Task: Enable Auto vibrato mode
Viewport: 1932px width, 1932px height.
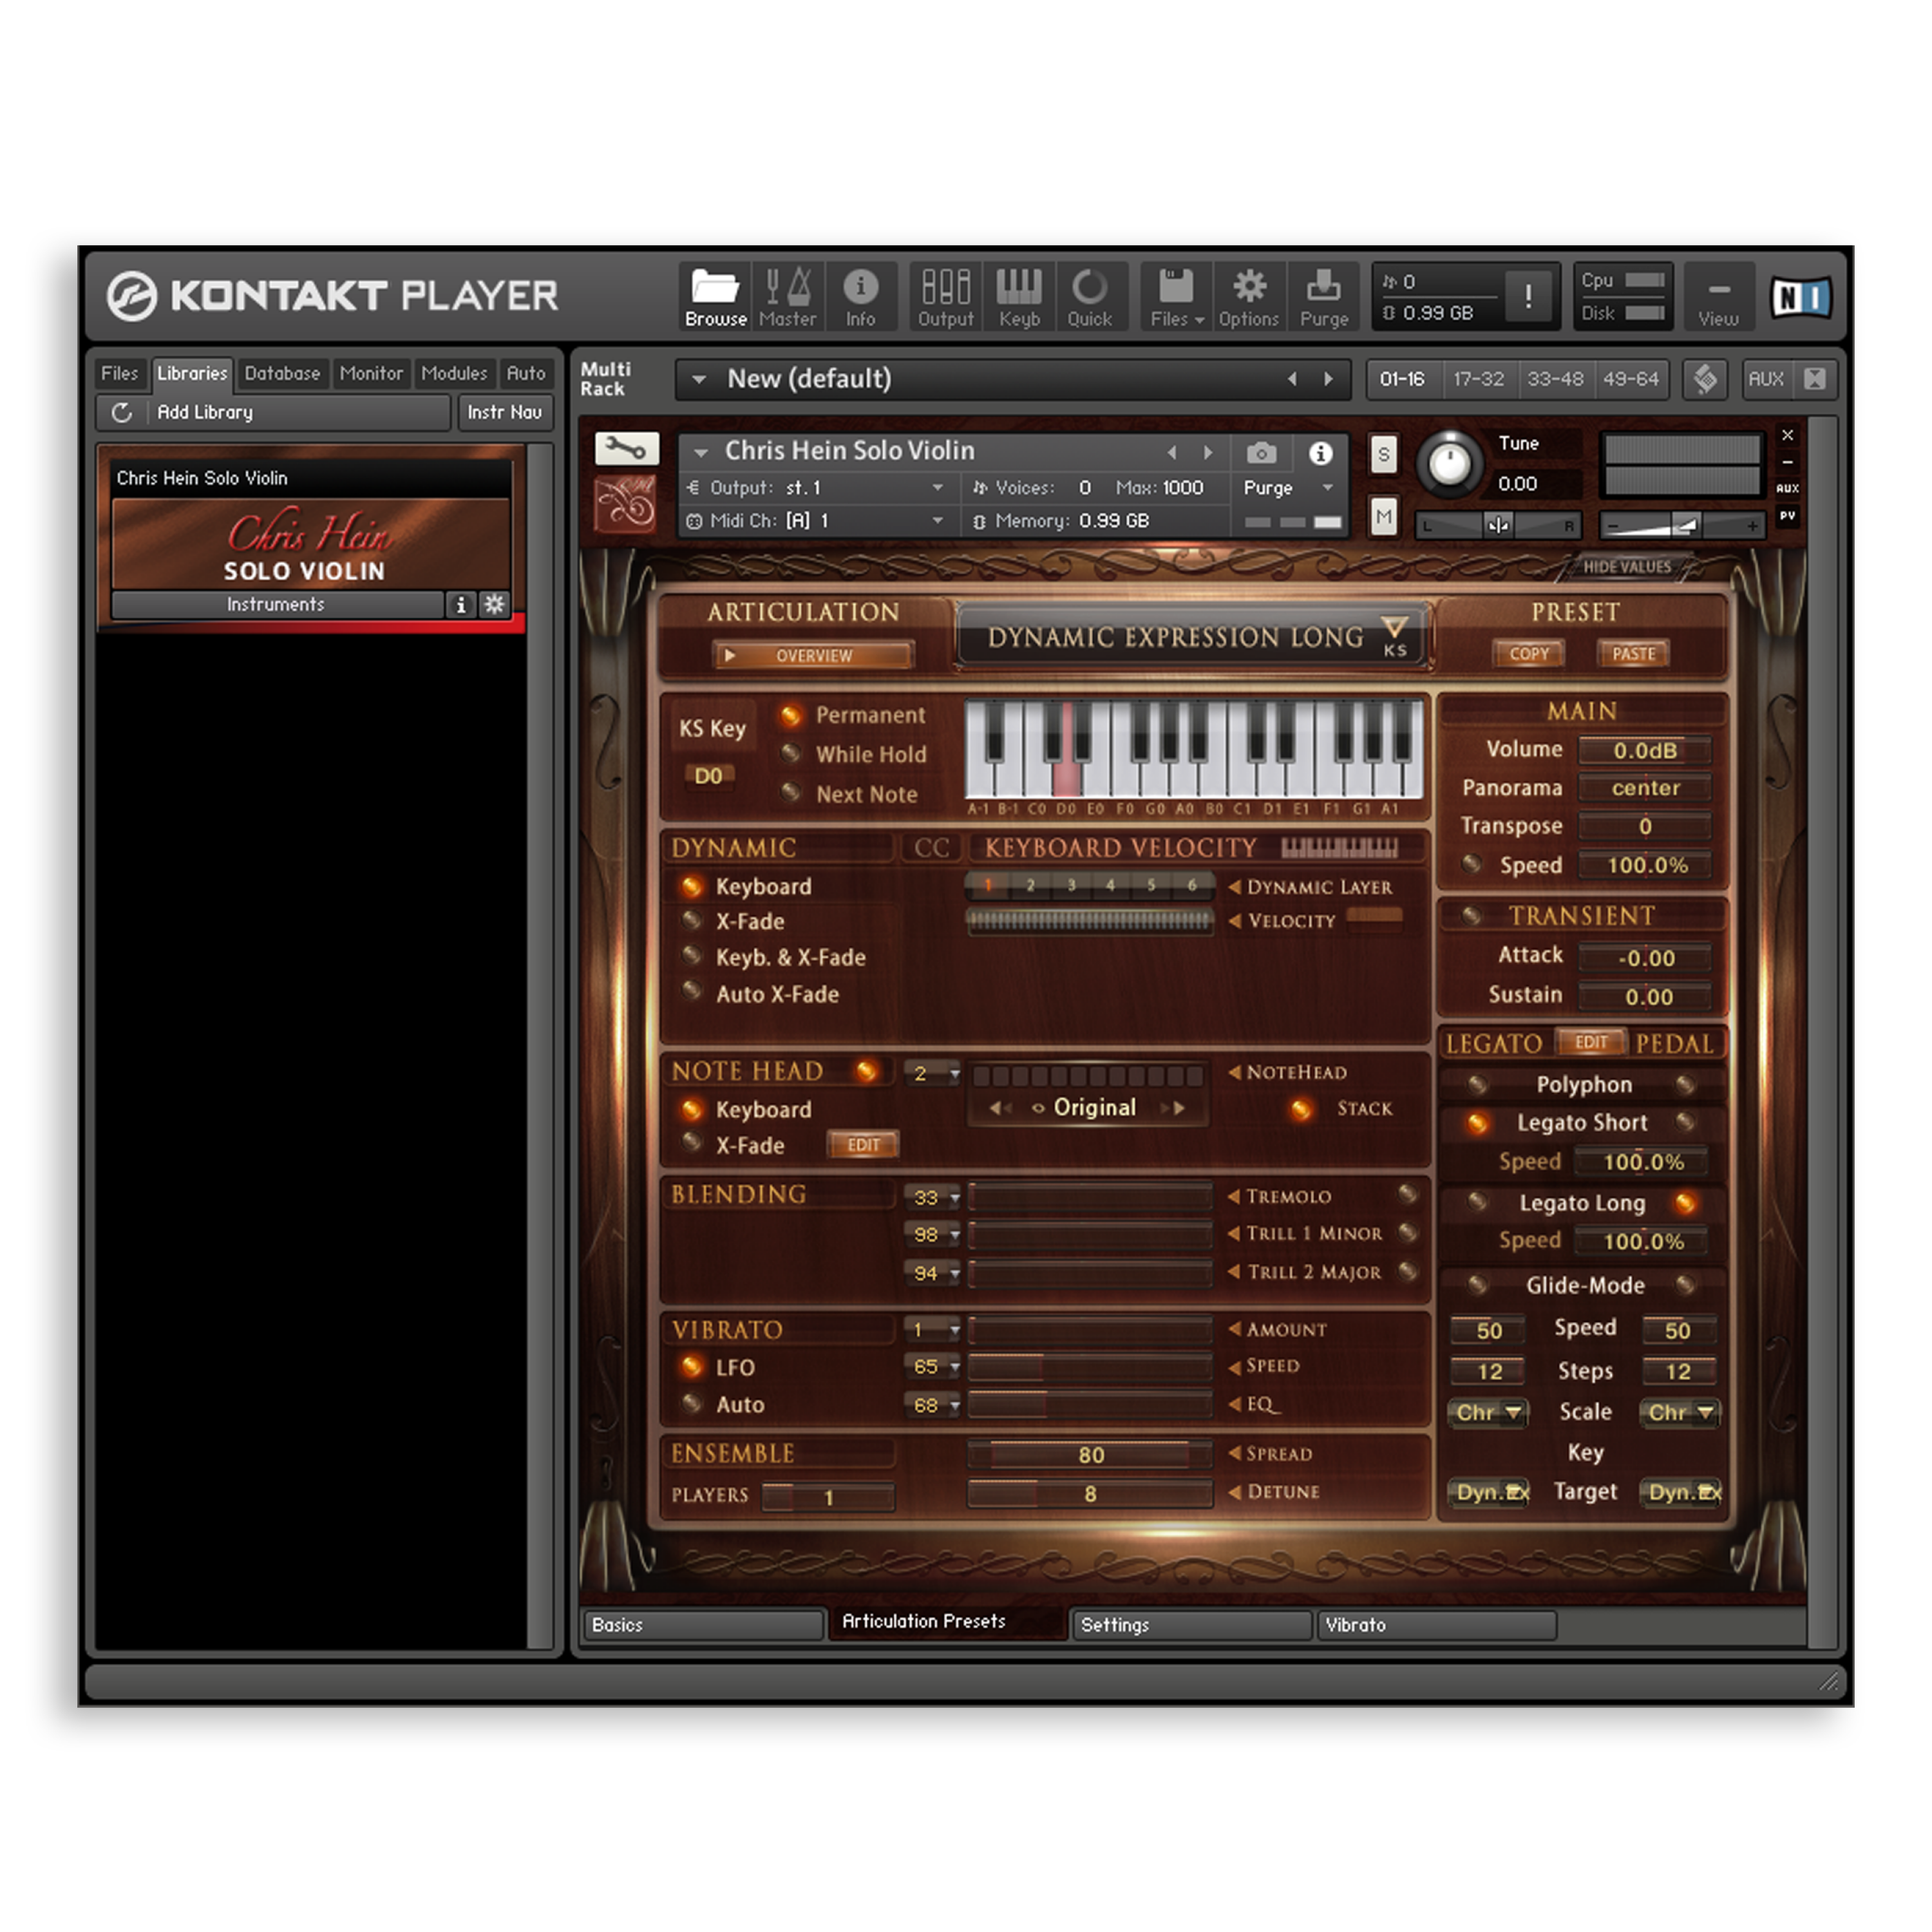Action: [692, 1403]
